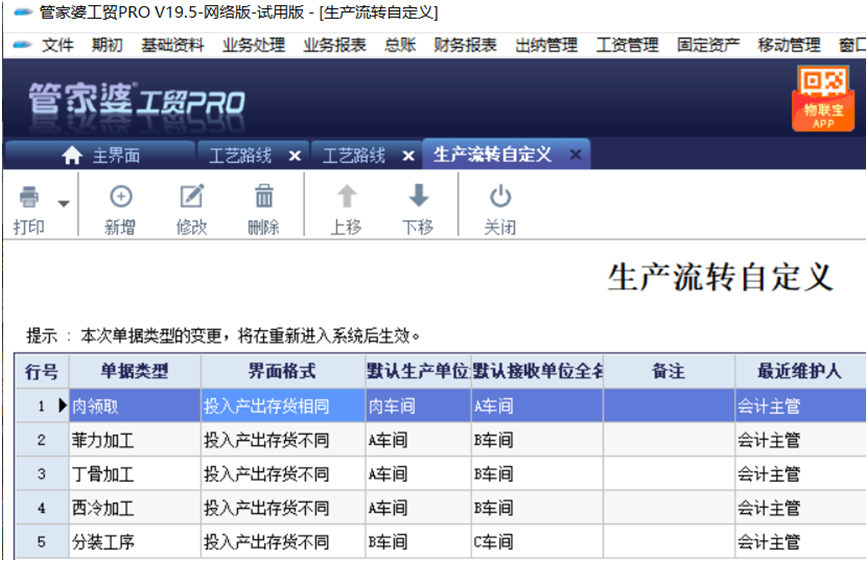Click A车间 in the 西冷加工 row
The width and height of the screenshot is (868, 562).
[x=418, y=508]
